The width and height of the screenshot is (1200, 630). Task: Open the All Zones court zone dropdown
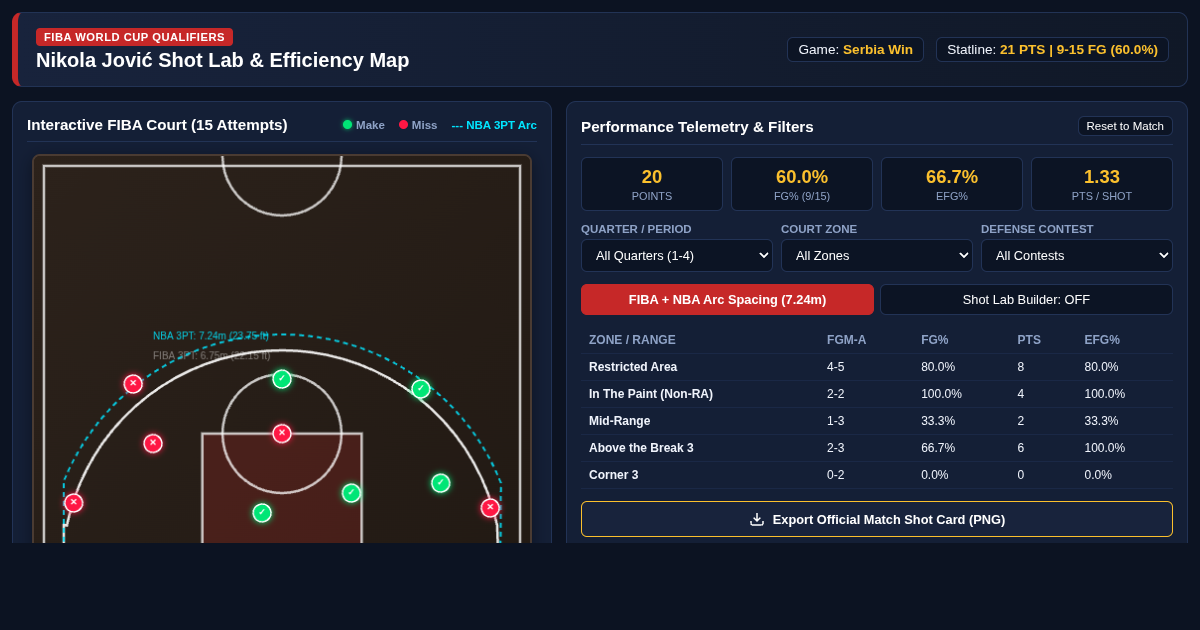pos(877,255)
